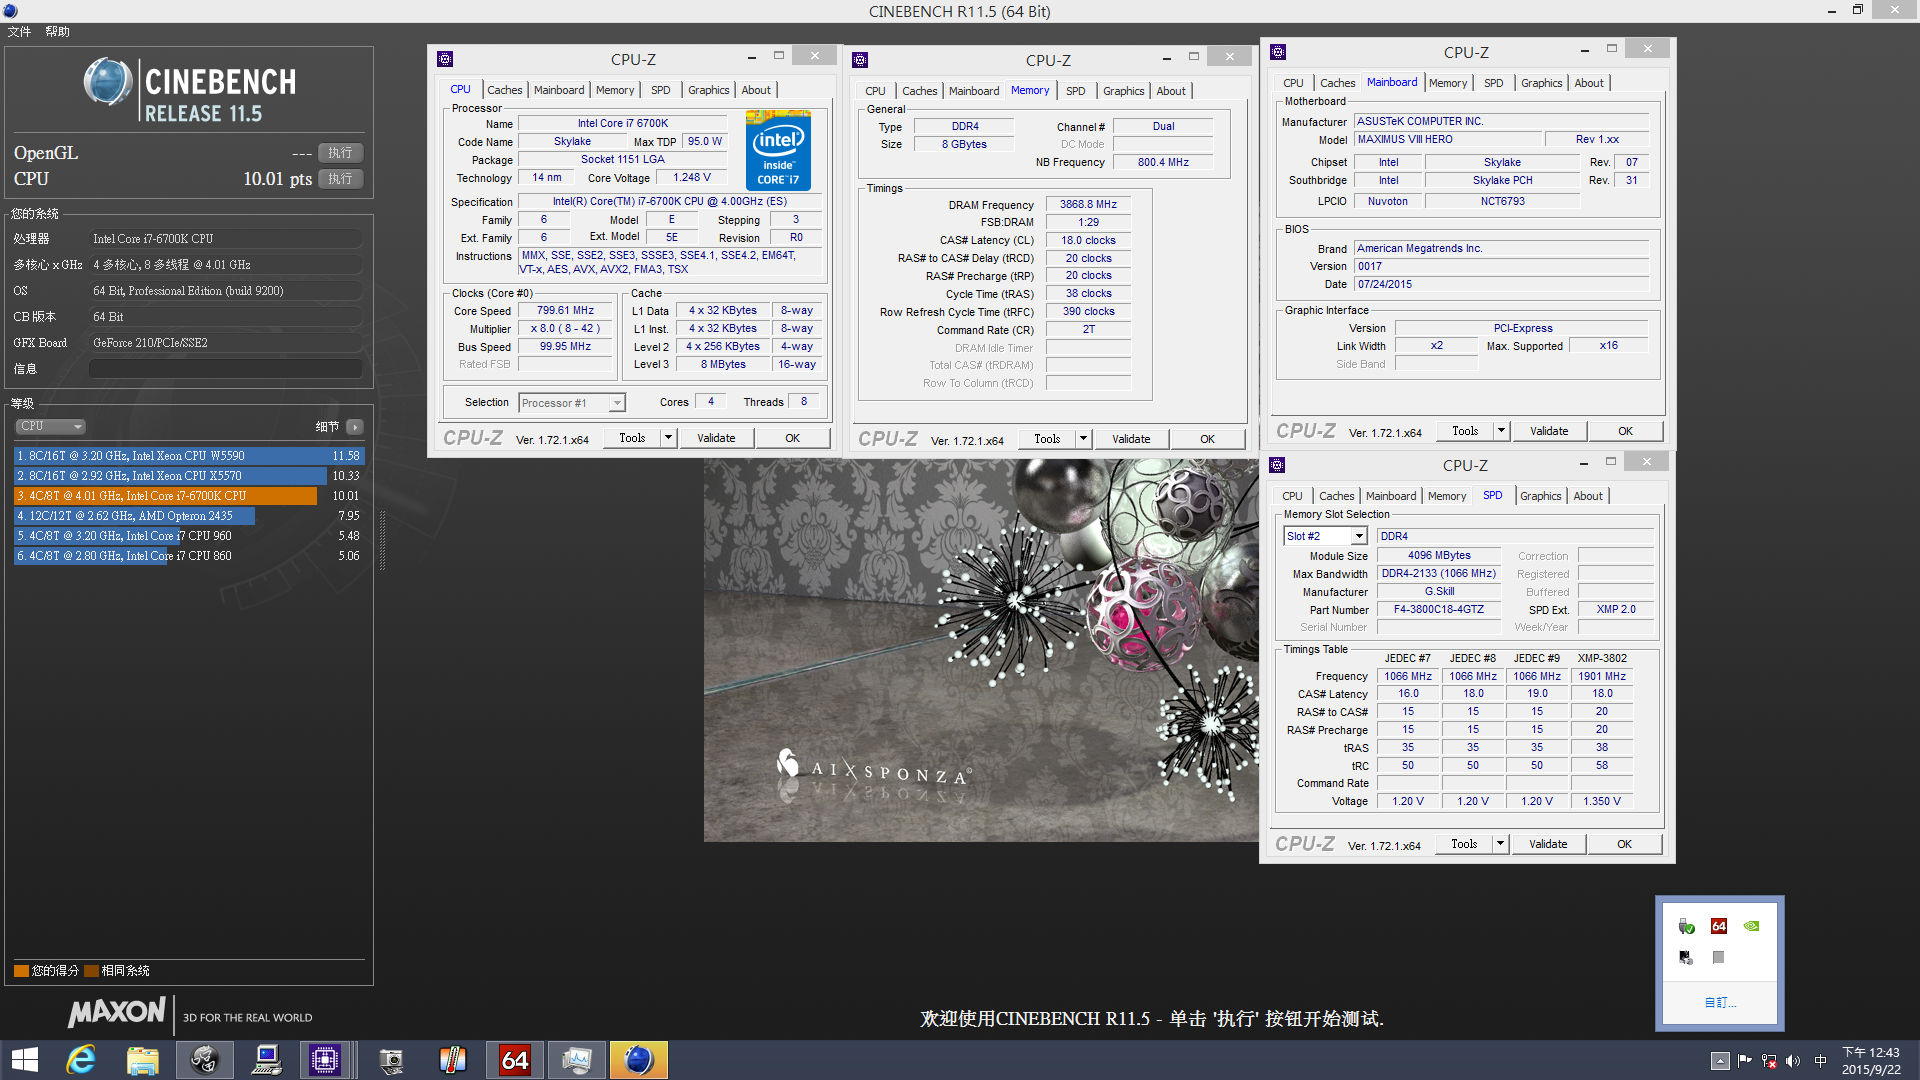This screenshot has width=1920, height=1080.
Task: Open the 文件 menu in Cinebench
Action: click(x=19, y=32)
